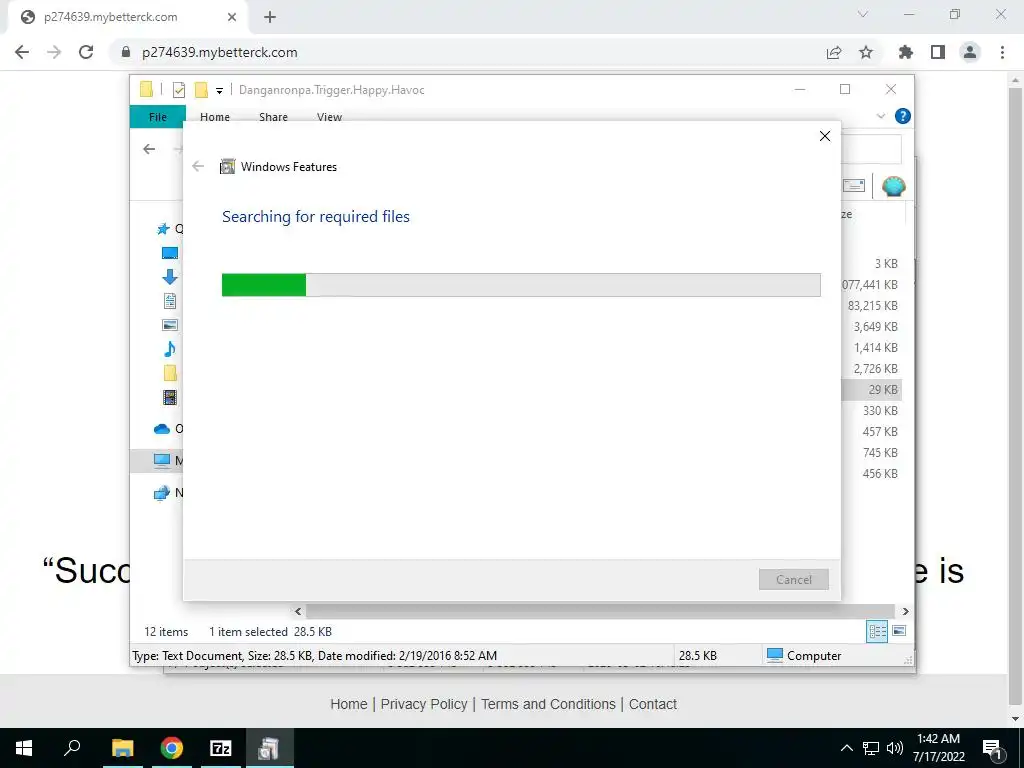The image size is (1024, 768).
Task: Click the Chrome forward arrow
Action: click(x=54, y=52)
